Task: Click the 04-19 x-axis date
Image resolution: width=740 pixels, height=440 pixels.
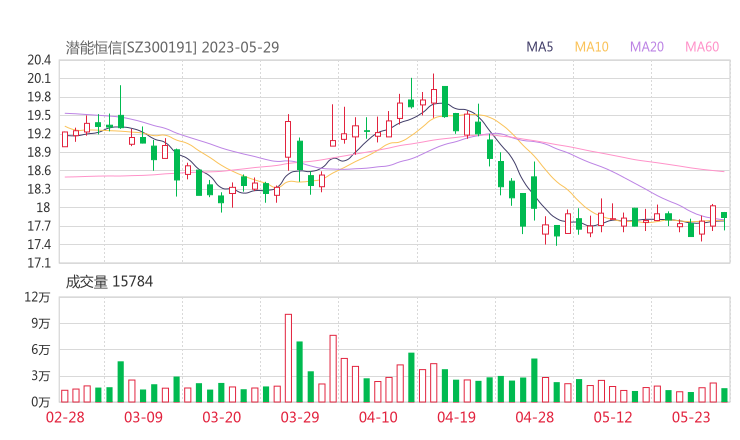Action: [456, 417]
